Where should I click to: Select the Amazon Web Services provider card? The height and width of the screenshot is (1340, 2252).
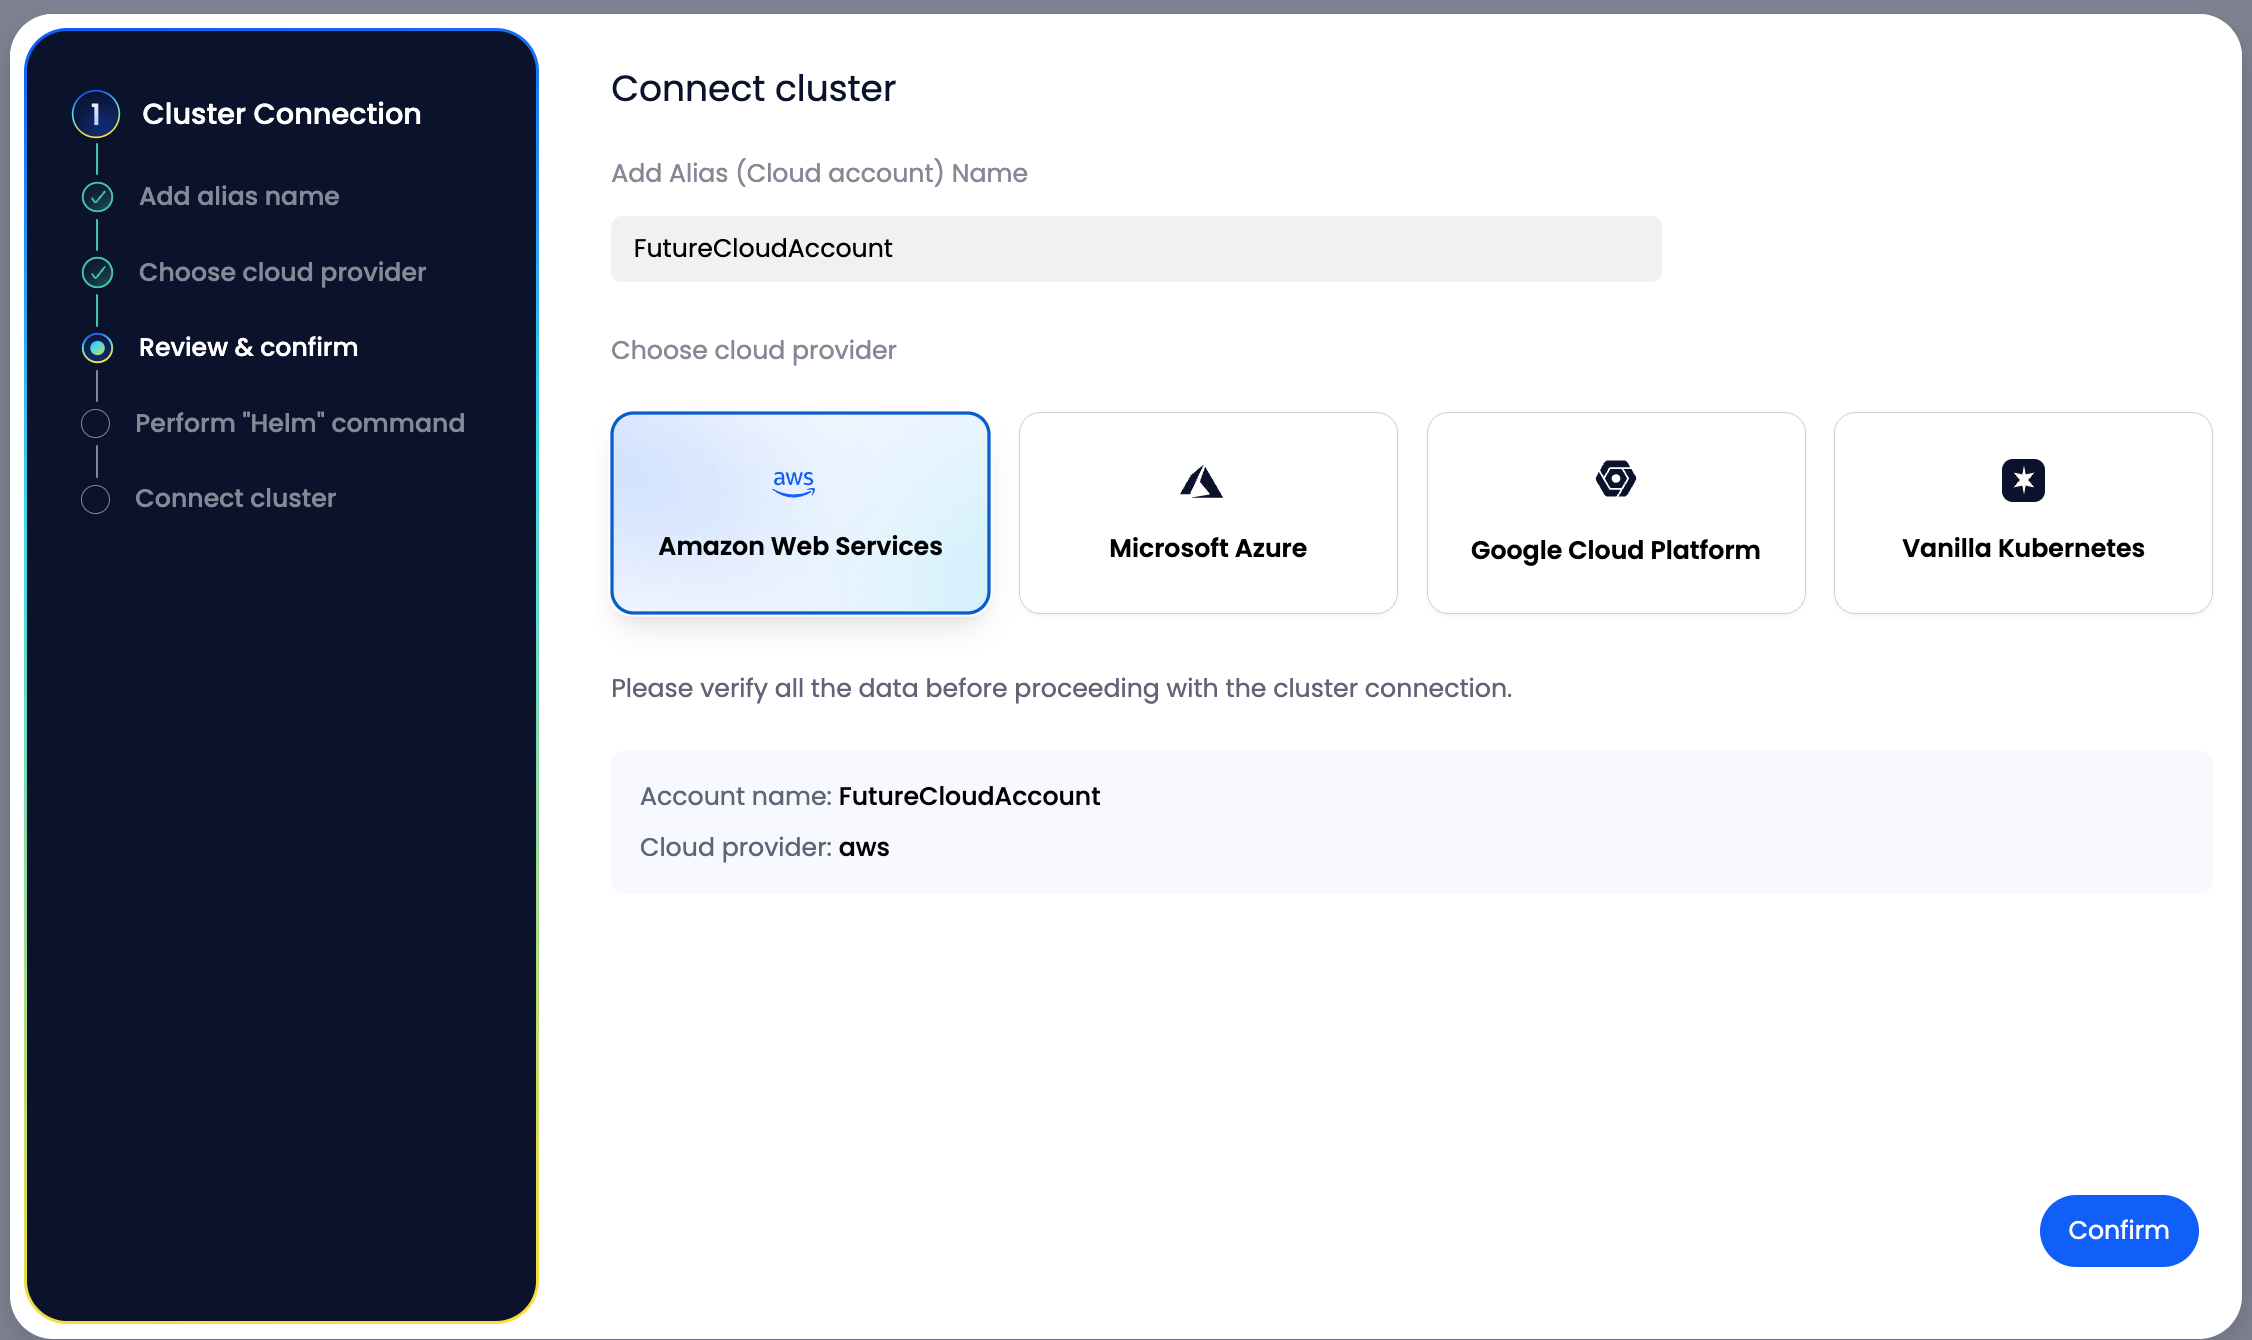click(x=800, y=513)
